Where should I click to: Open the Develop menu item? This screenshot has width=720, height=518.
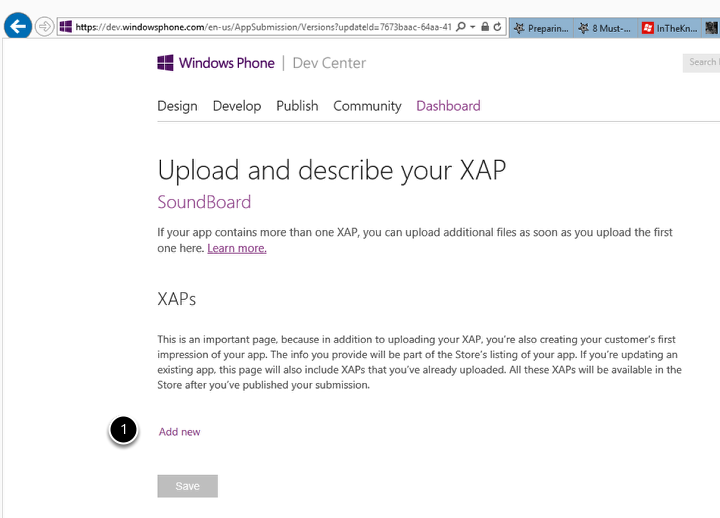[237, 106]
